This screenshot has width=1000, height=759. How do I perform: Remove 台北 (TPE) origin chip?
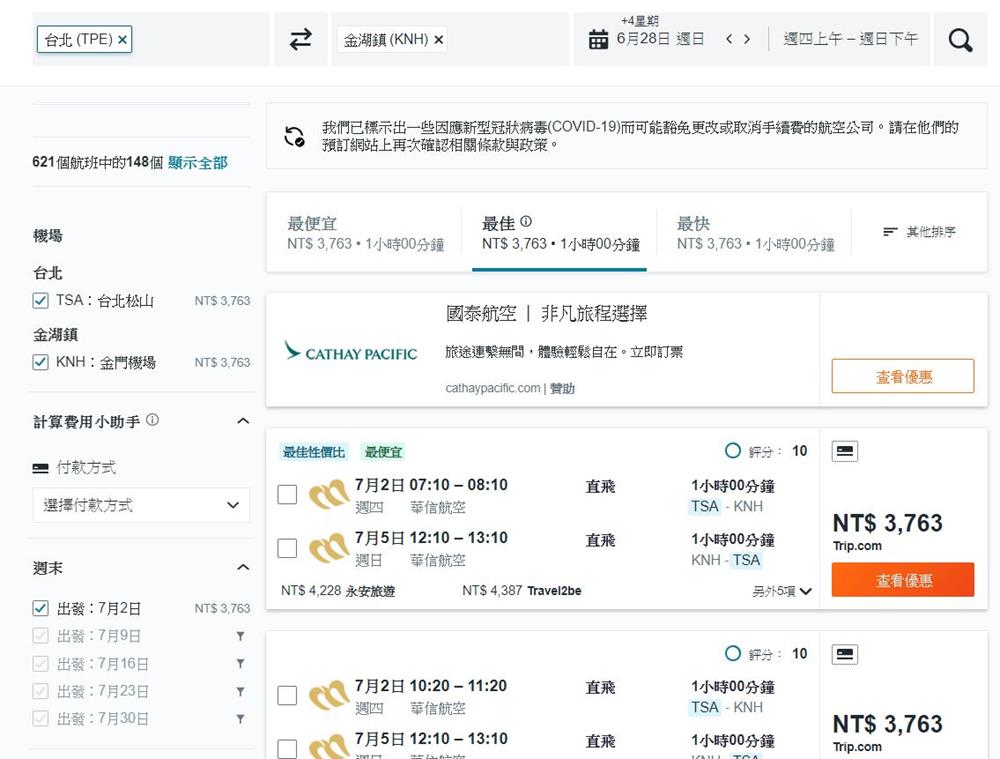pyautogui.click(x=122, y=40)
